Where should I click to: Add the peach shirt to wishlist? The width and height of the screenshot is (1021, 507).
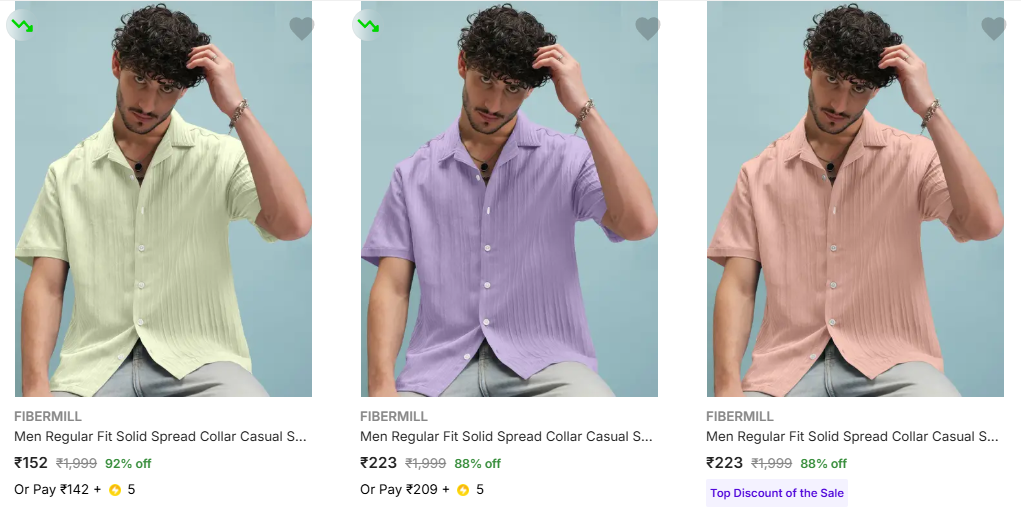[993, 29]
